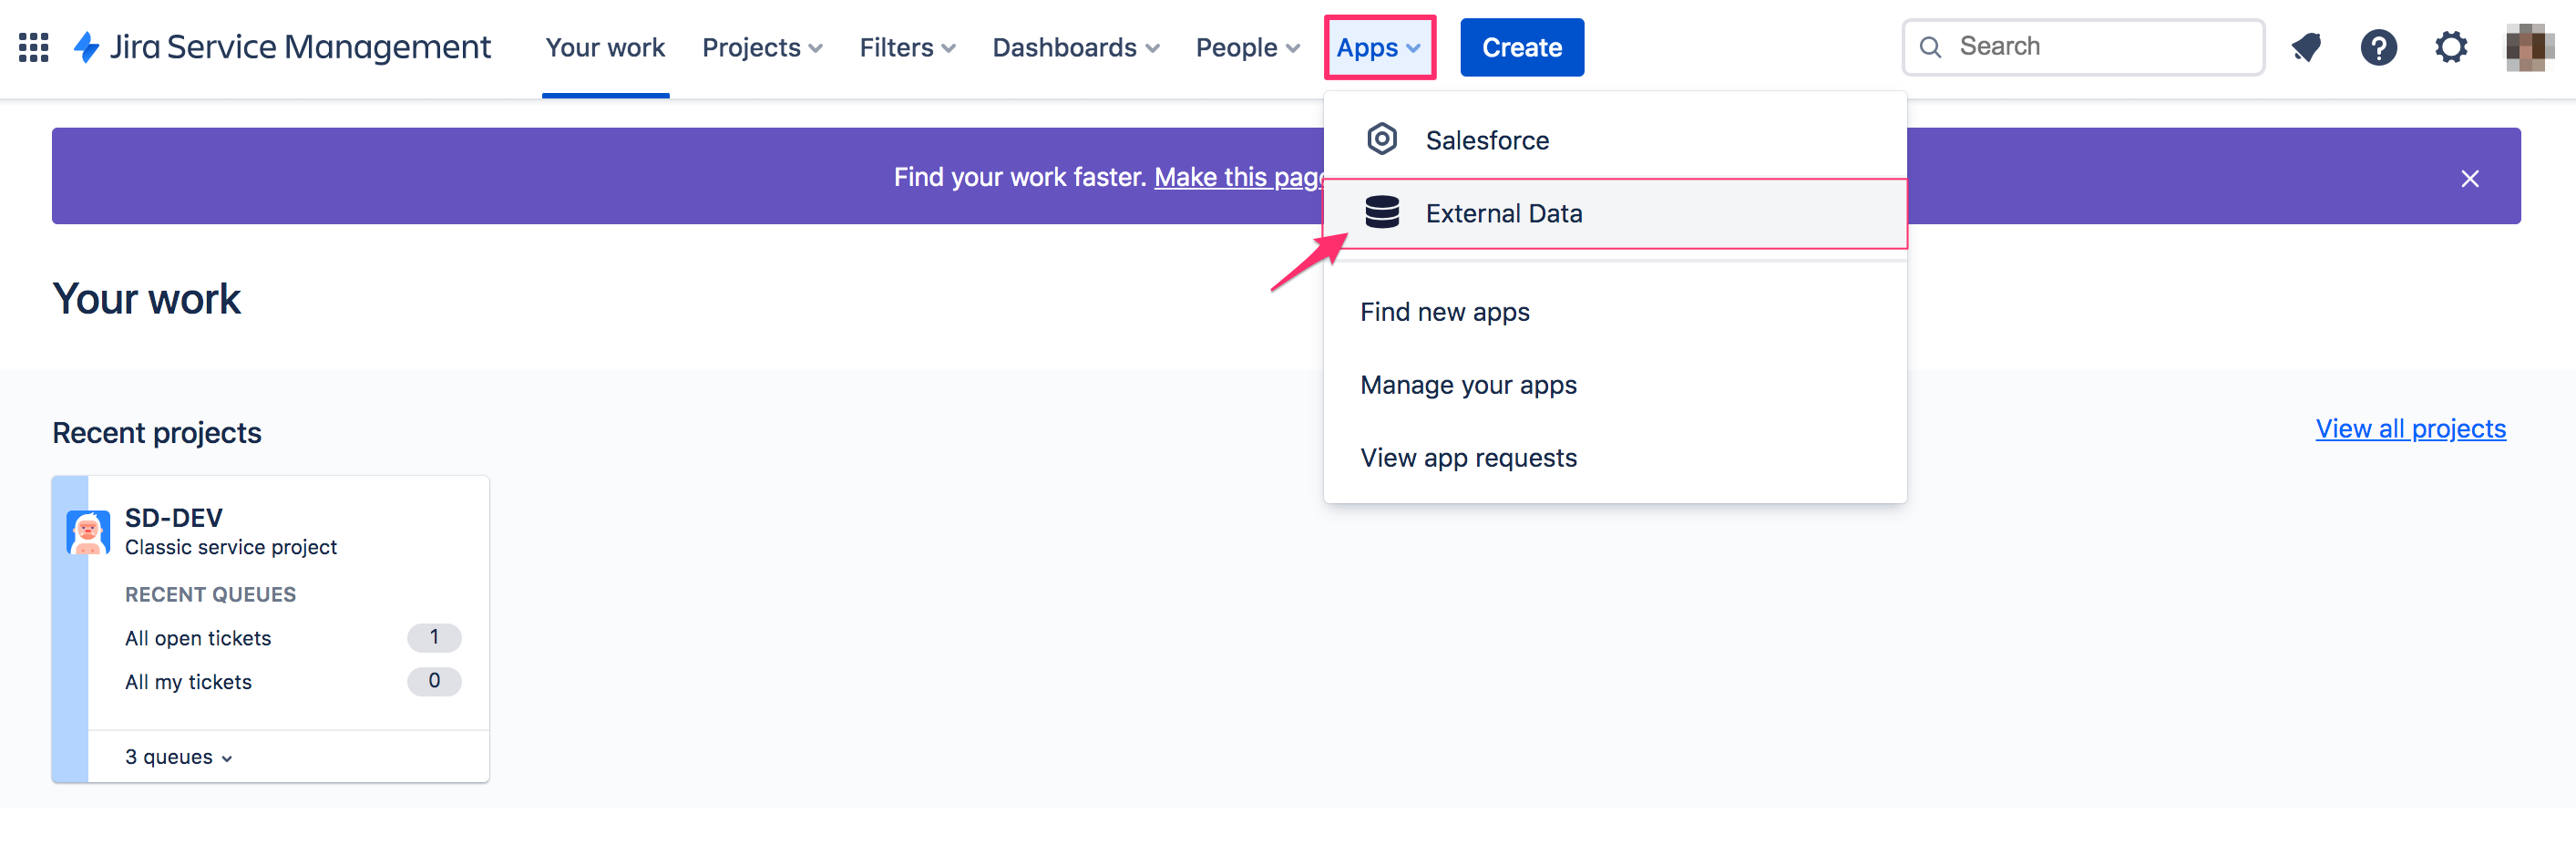This screenshot has width=2576, height=856.
Task: Open the Help question mark icon
Action: tap(2378, 47)
